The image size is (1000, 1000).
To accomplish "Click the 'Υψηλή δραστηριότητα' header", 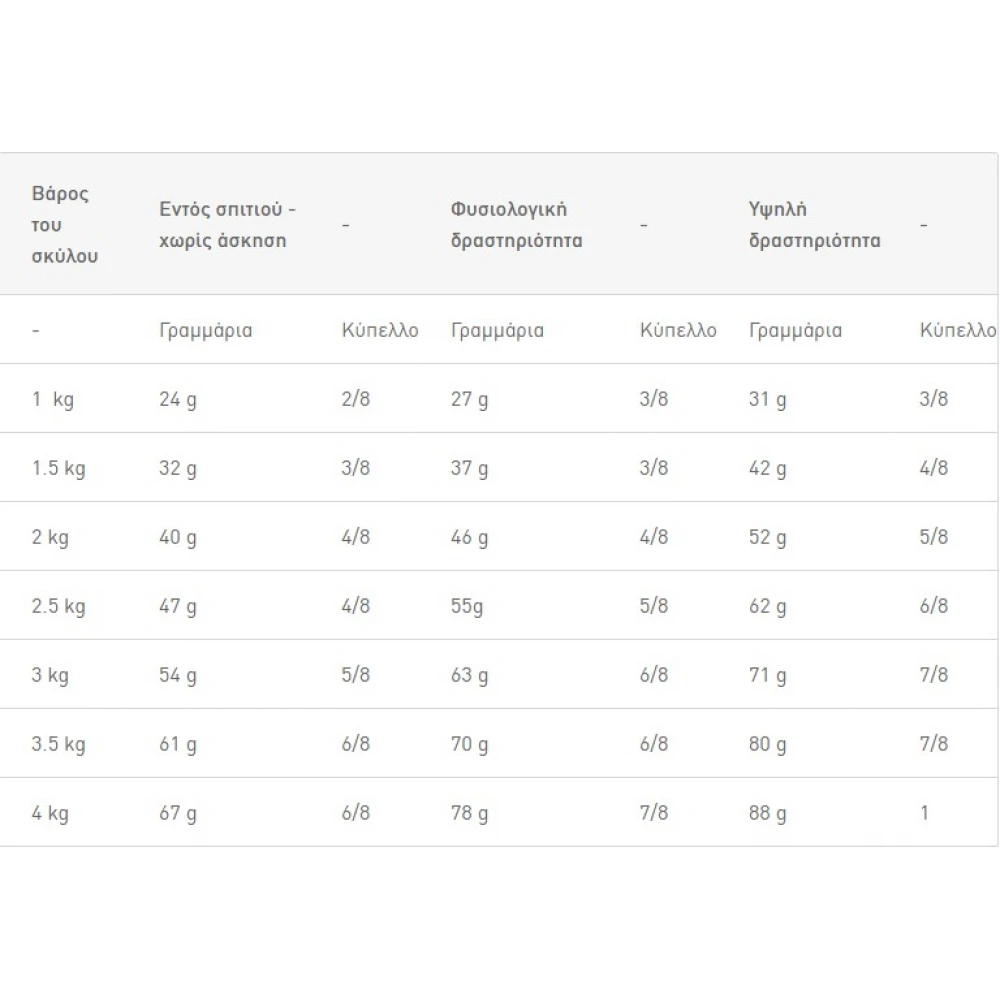I will point(814,224).
